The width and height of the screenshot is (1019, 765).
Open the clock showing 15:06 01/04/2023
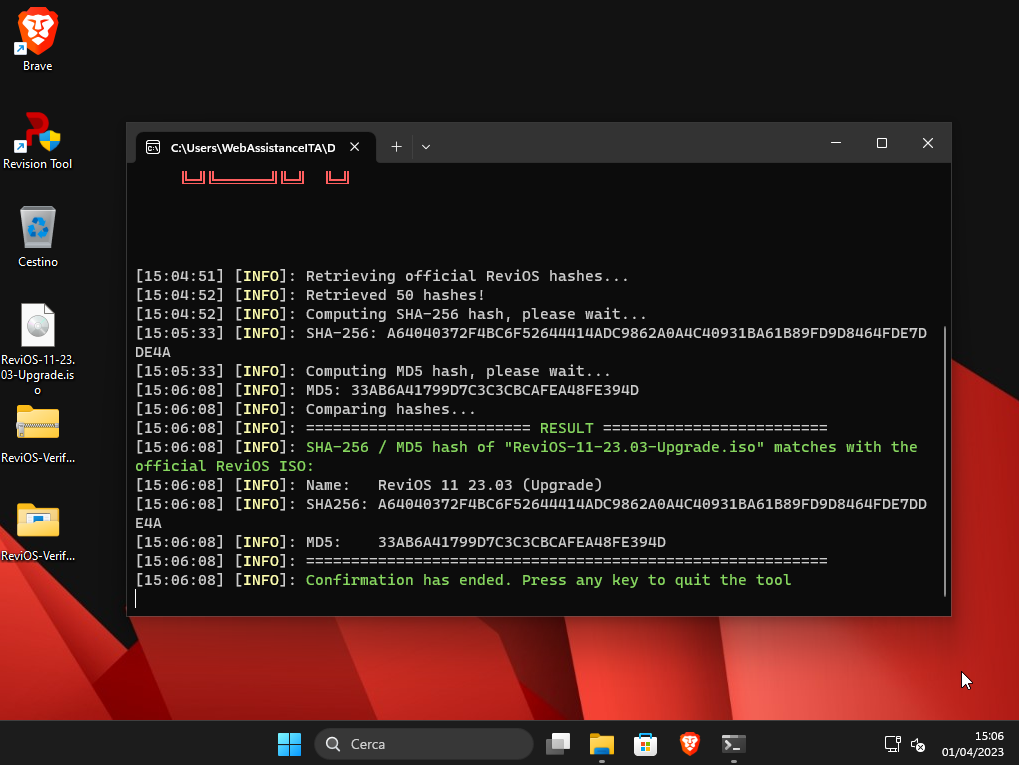(x=973, y=744)
